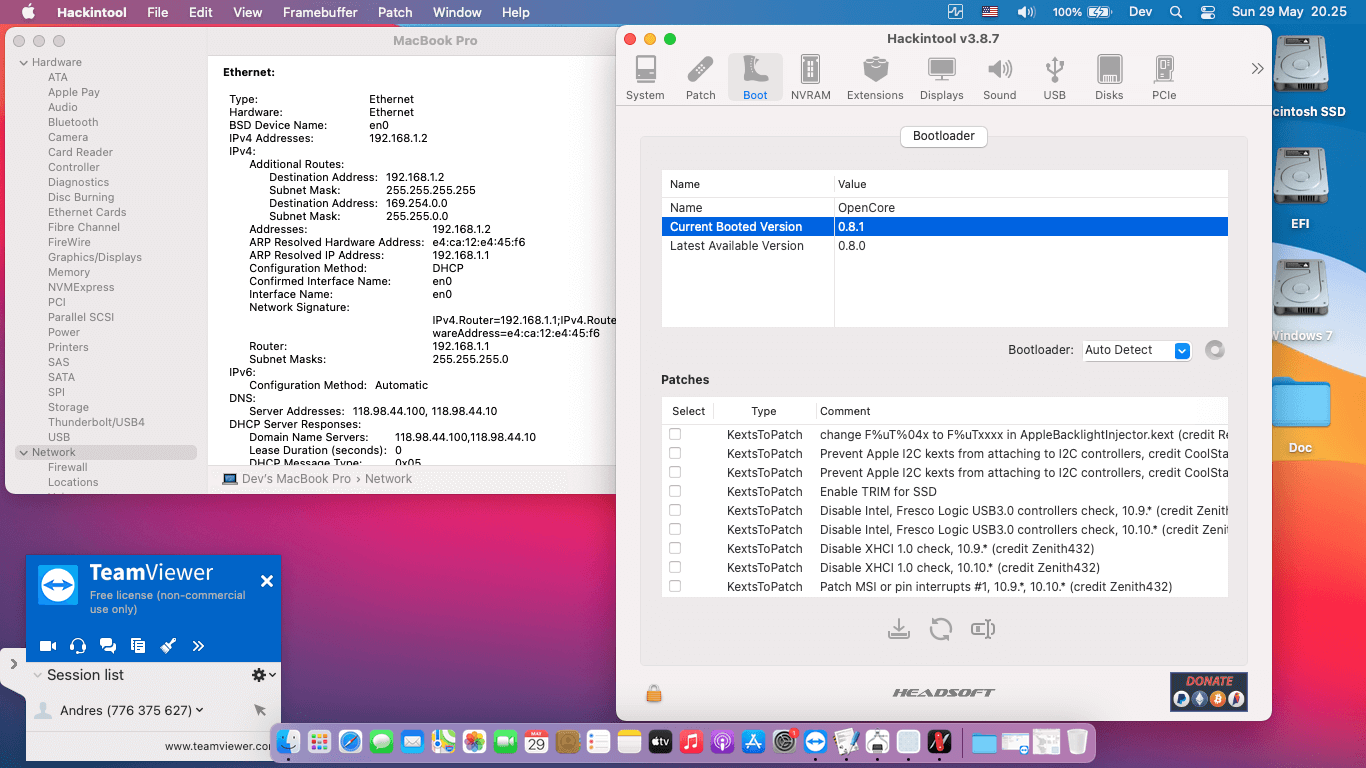Open the TeamViewer chat bubbles icon
Viewport: 1366px width, 768px height.
[x=108, y=646]
